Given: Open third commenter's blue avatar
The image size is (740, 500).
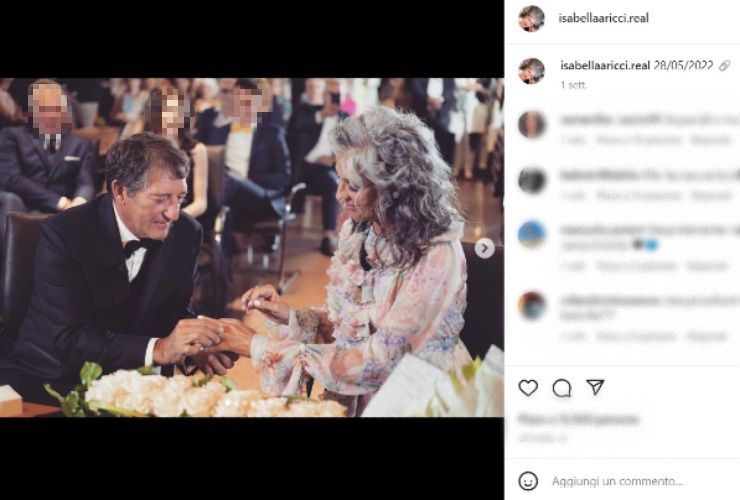Looking at the screenshot, I should [x=532, y=234].
